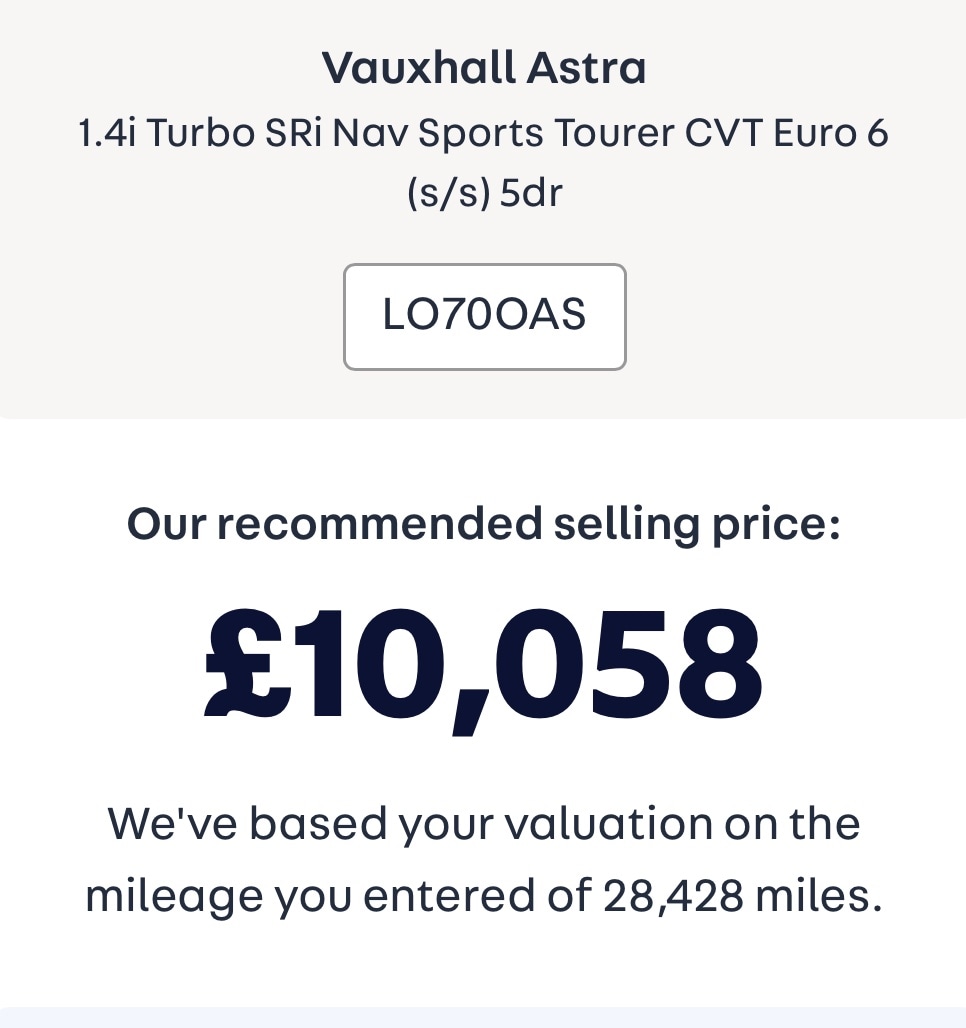Click the 1.4i Turbo engine text
Image resolution: width=966 pixels, height=1028 pixels.
click(x=166, y=132)
